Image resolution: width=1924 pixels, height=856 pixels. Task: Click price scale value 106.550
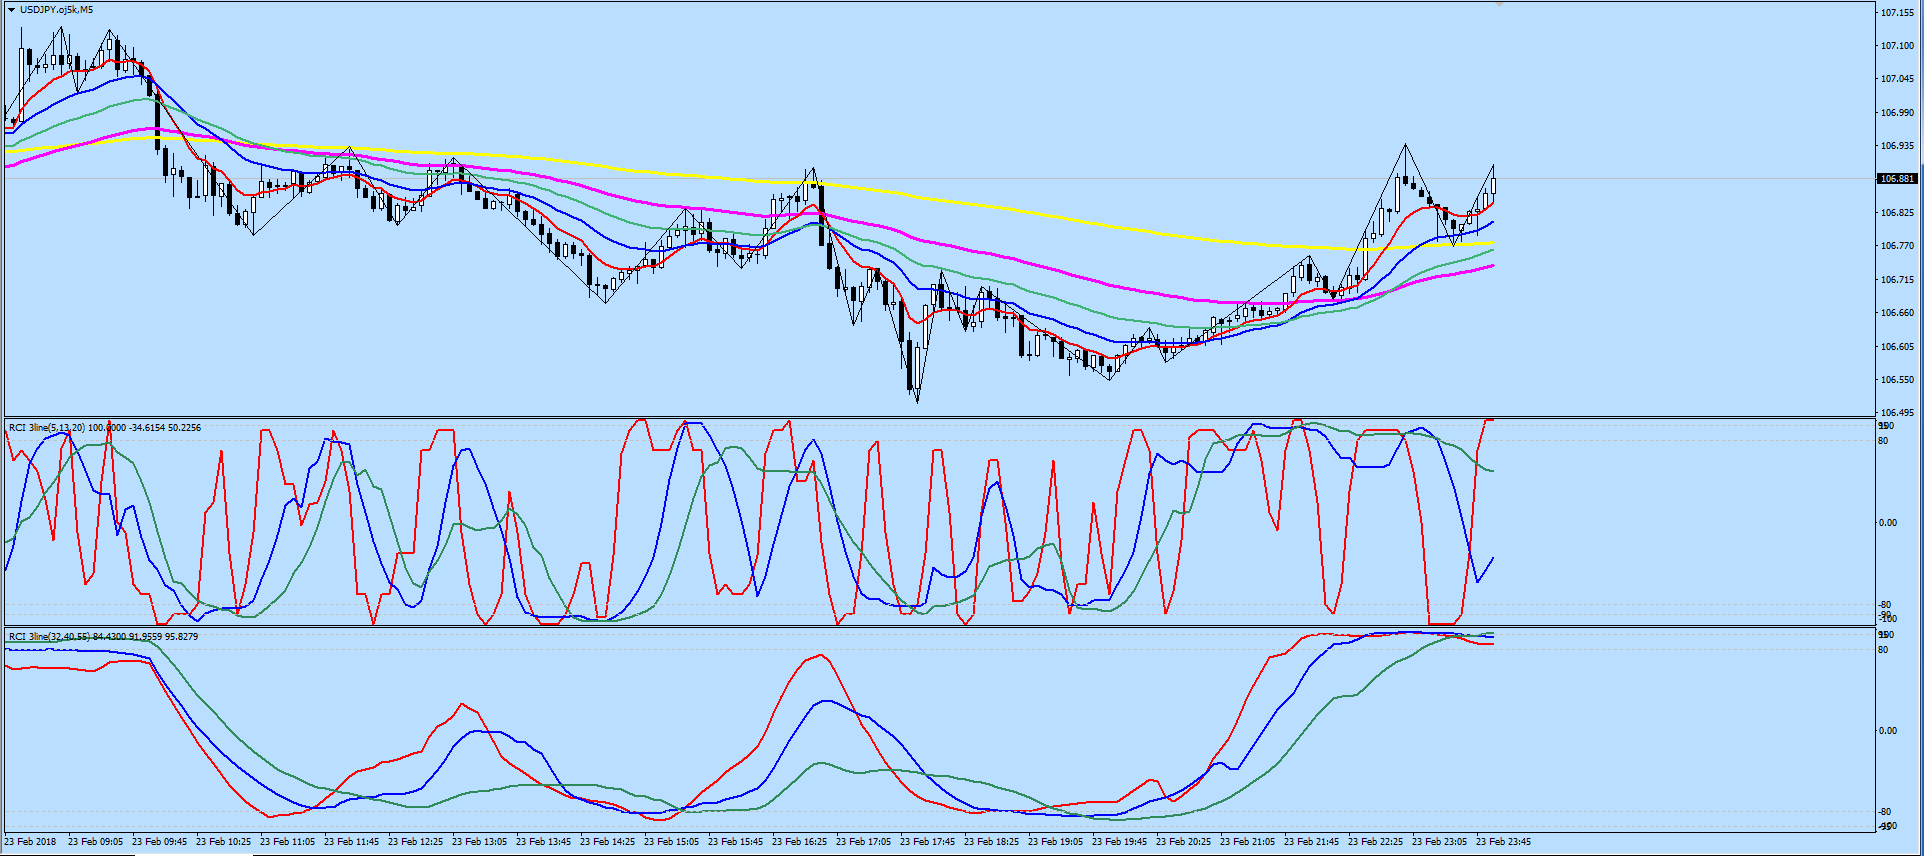coord(1897,380)
